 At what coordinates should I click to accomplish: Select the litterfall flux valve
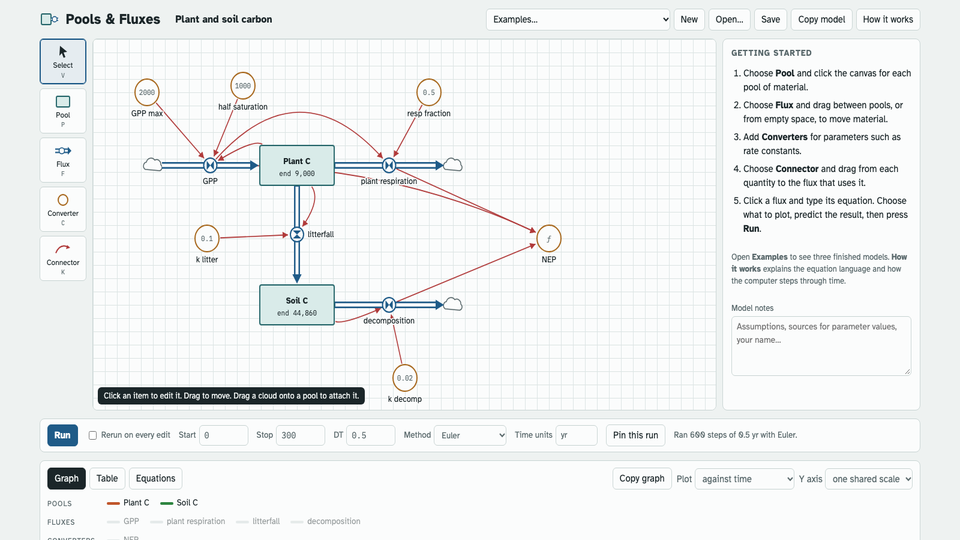297,234
